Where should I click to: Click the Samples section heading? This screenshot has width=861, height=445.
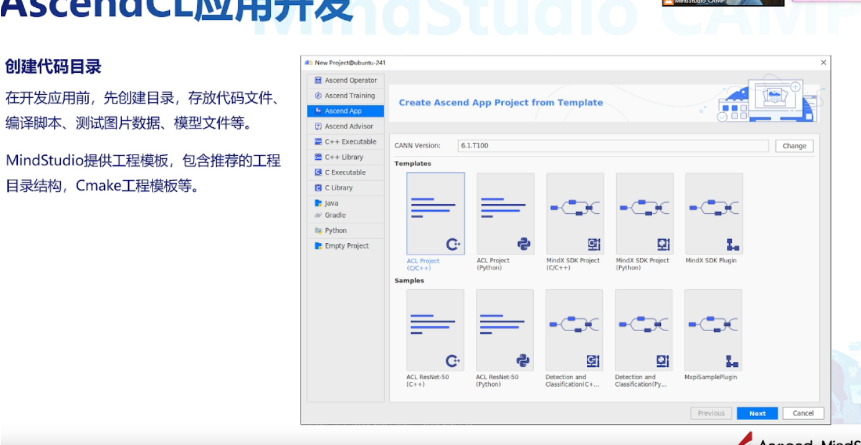[409, 281]
